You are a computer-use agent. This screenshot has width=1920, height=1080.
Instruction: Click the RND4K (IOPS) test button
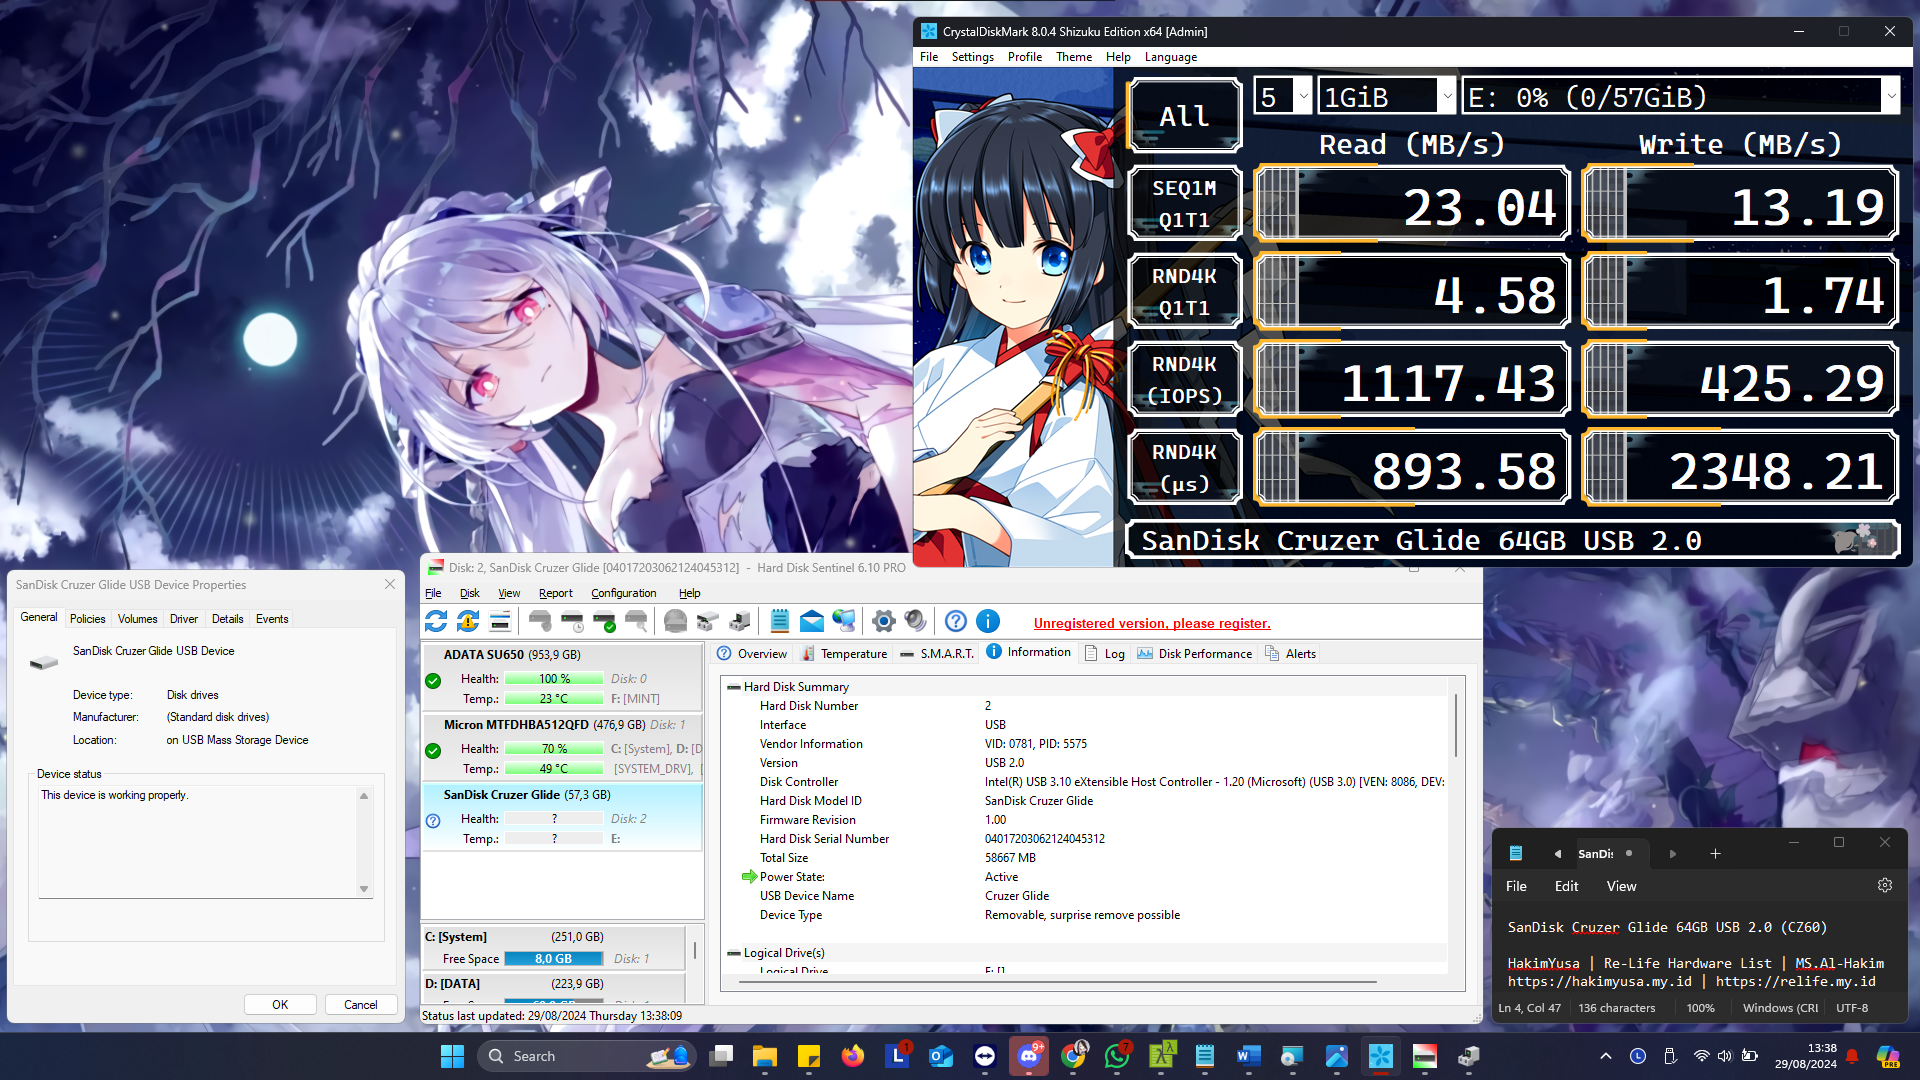point(1185,380)
